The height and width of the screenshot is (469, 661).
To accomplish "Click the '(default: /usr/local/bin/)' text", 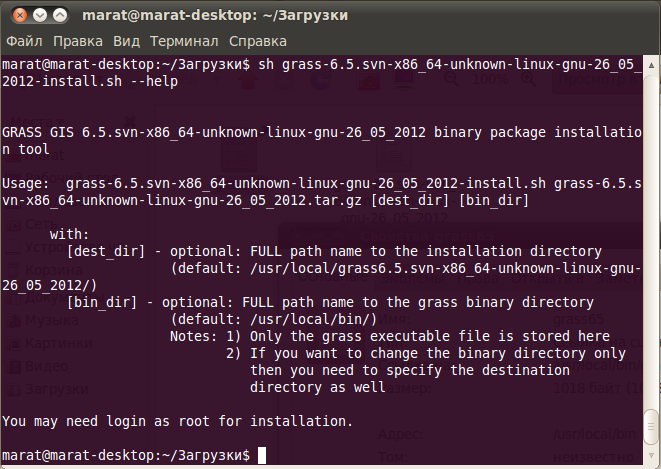I will tap(273, 319).
